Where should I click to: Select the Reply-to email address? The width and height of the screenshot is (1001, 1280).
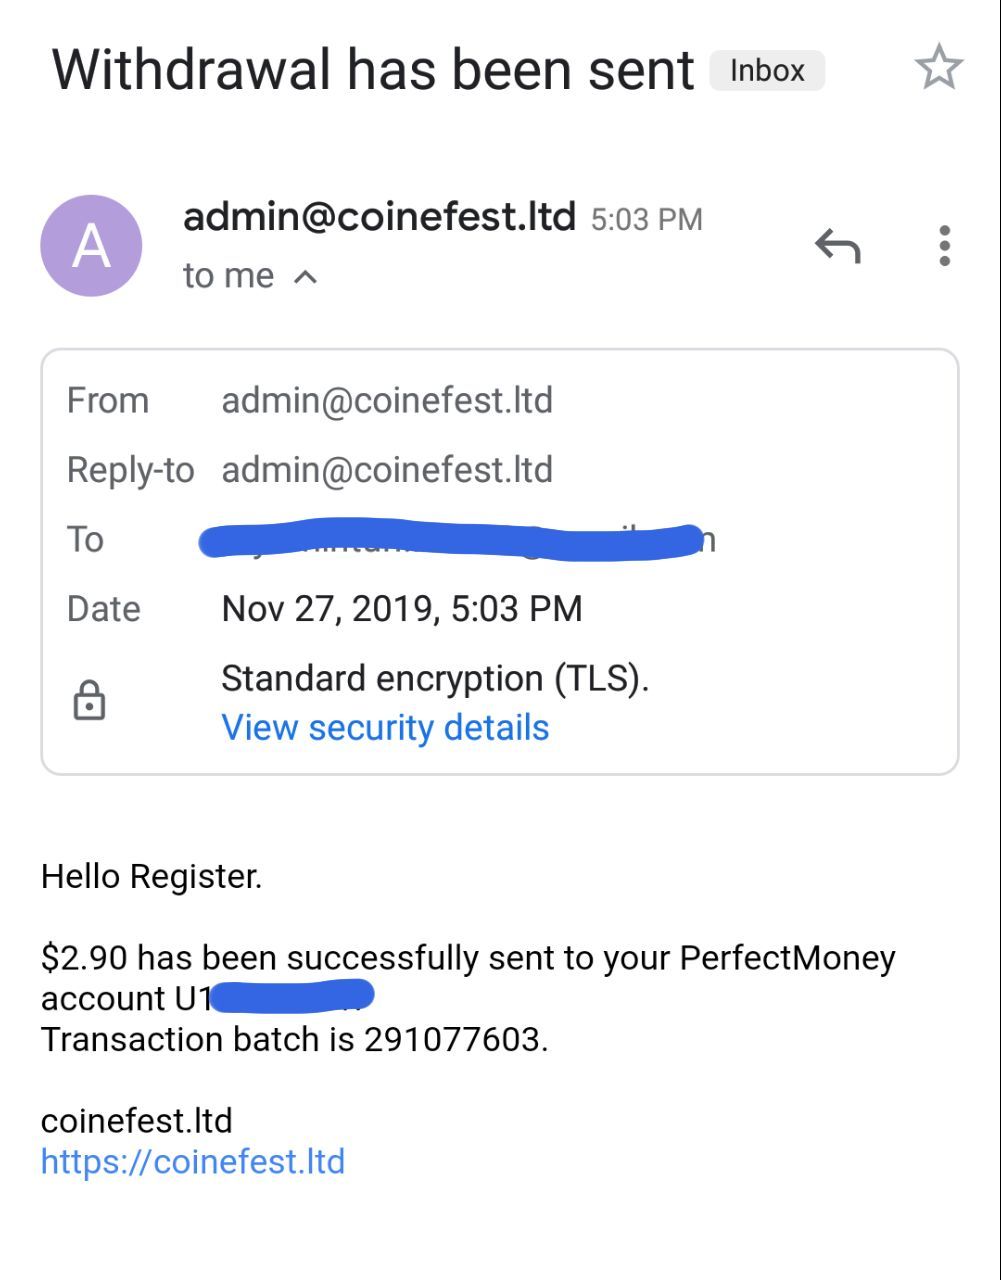coord(387,470)
